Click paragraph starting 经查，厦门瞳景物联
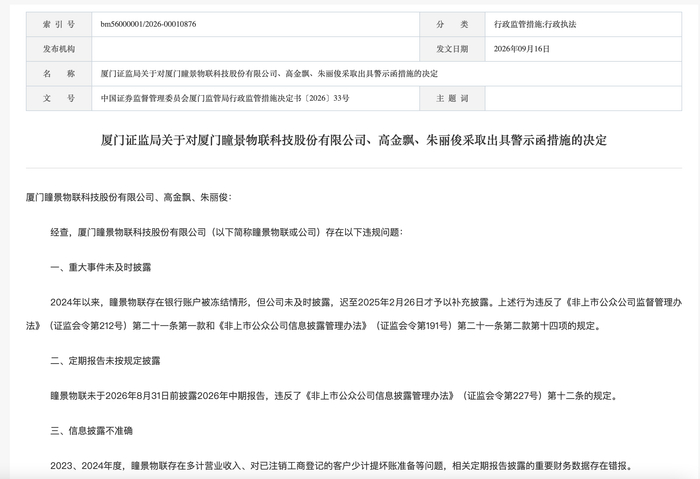The width and height of the screenshot is (700, 479). pyautogui.click(x=226, y=232)
